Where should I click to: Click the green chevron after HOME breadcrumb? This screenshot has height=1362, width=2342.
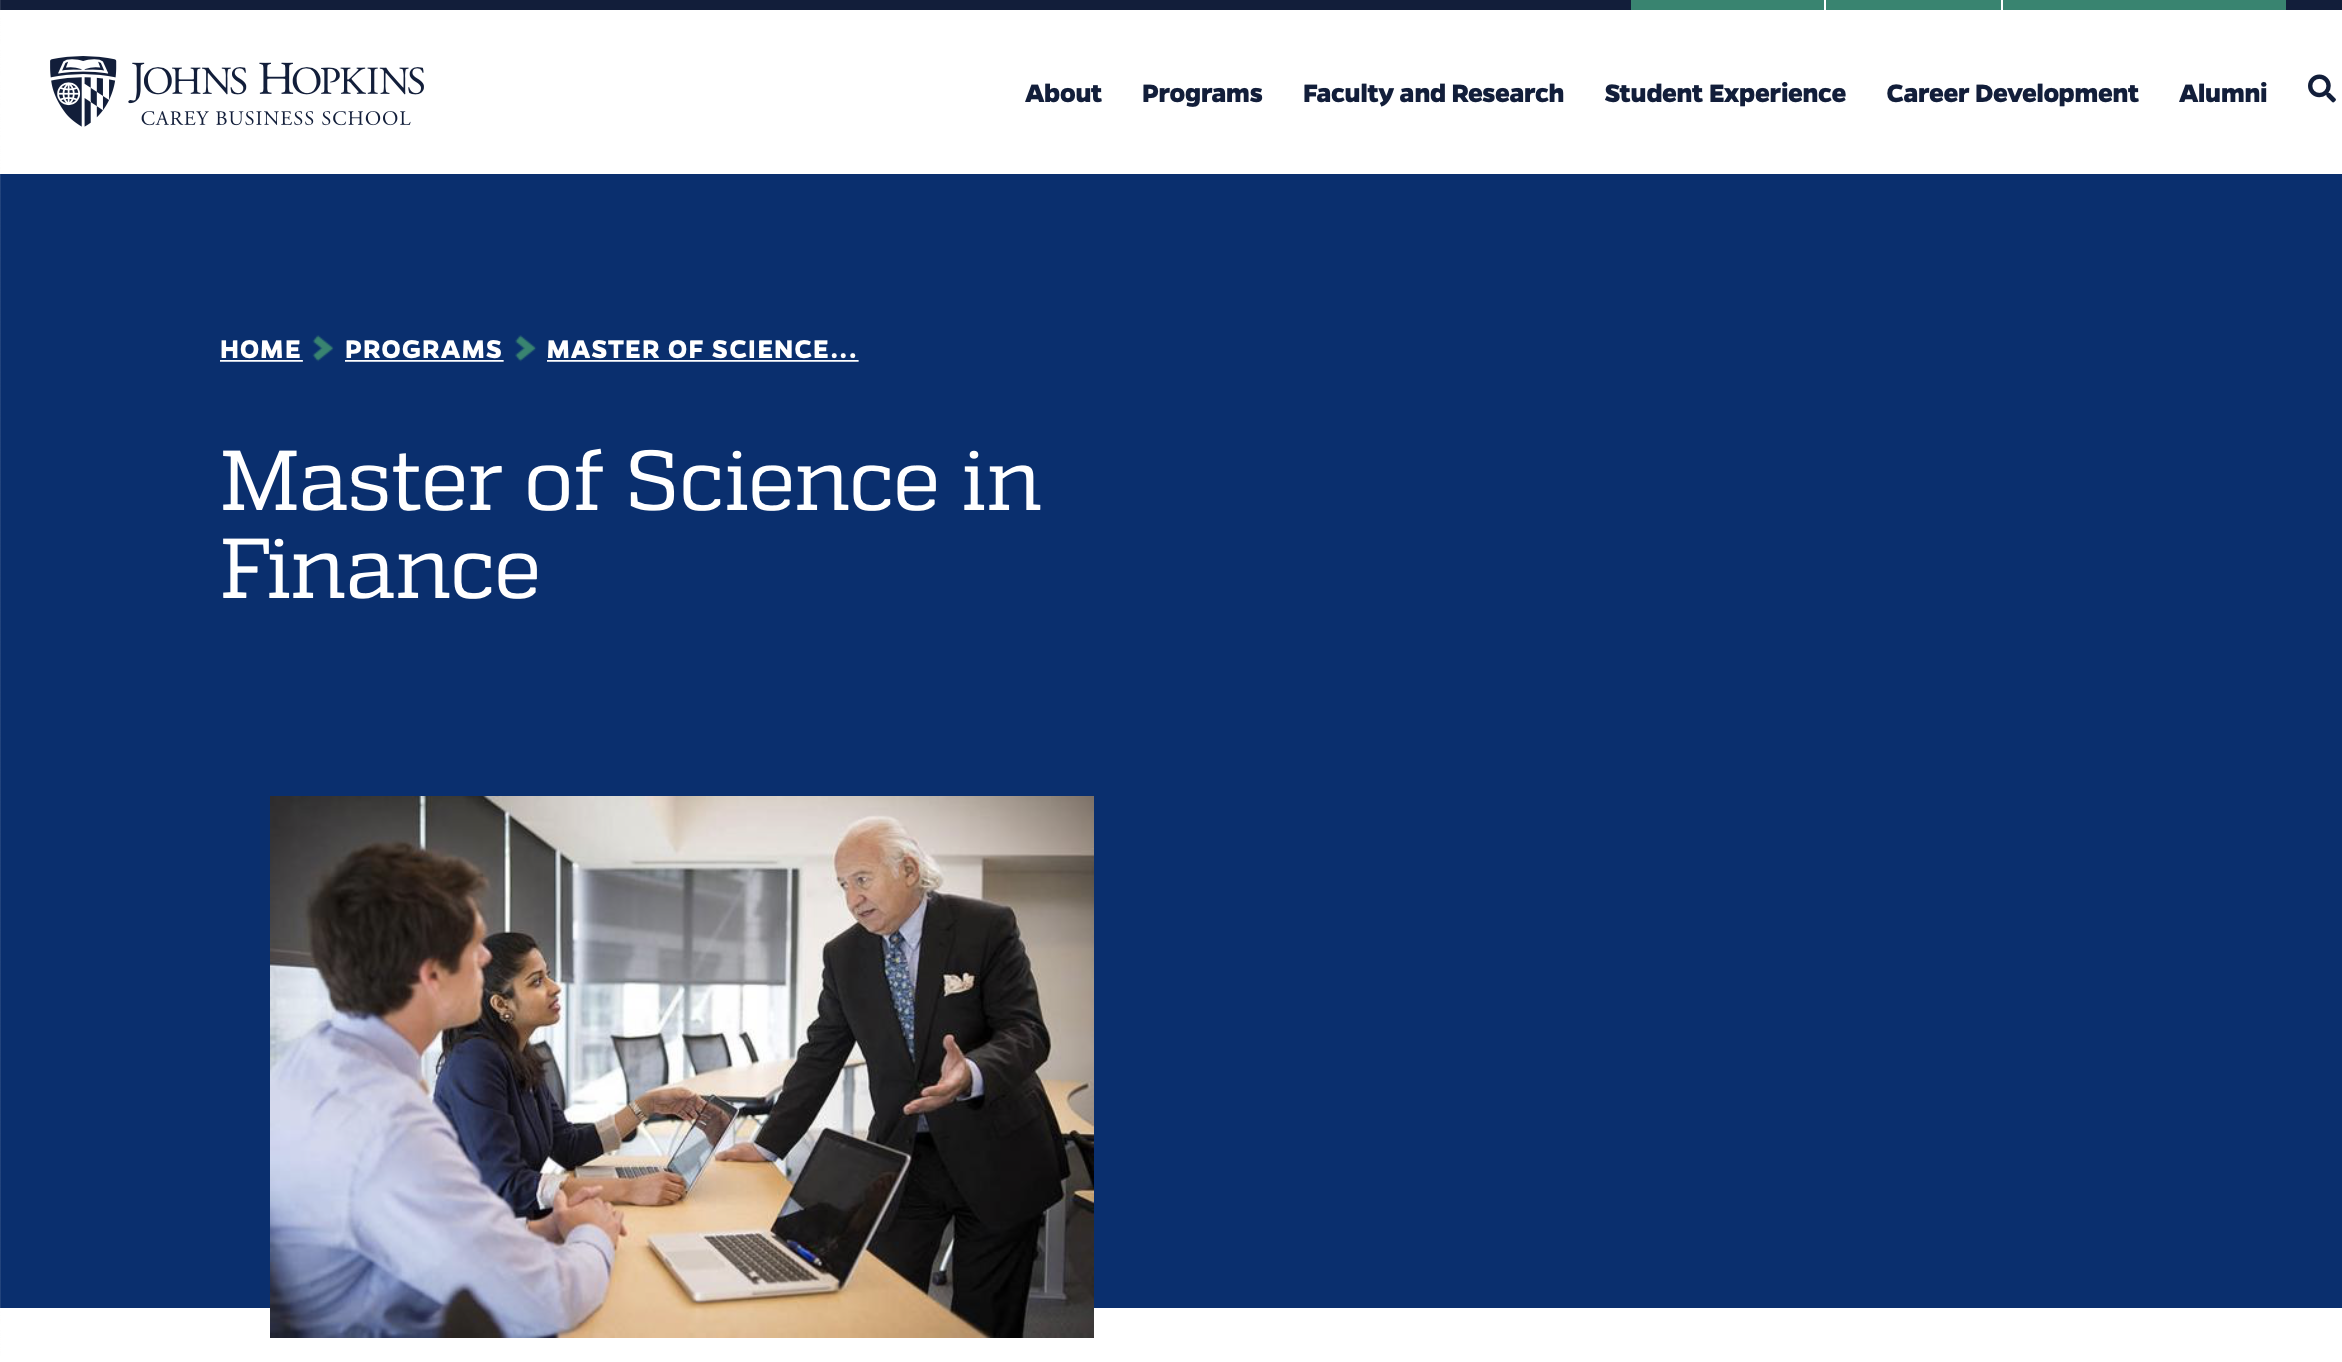pos(323,349)
